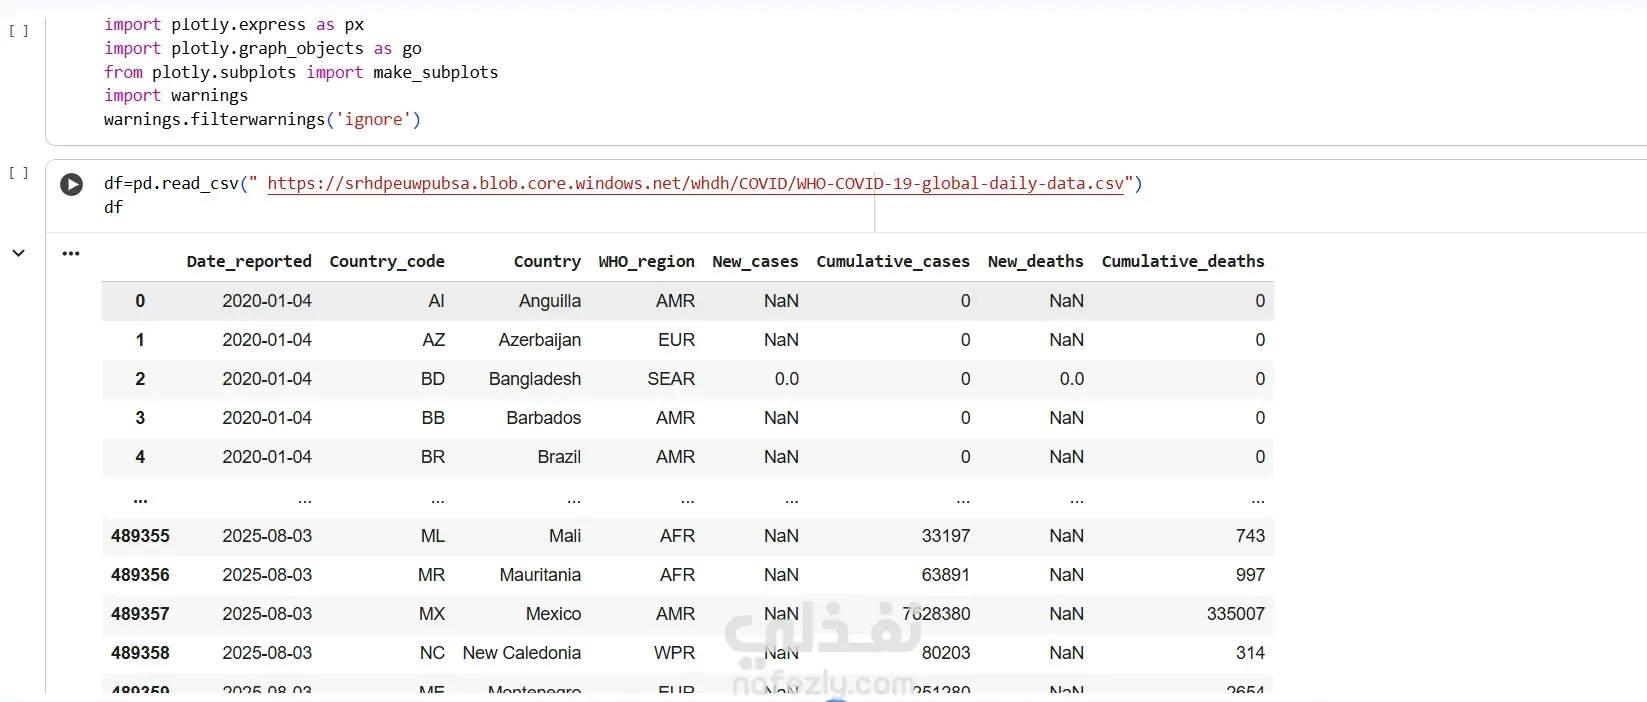This screenshot has height=702, width=1647.
Task: Select the Country column header
Action: [x=547, y=262]
